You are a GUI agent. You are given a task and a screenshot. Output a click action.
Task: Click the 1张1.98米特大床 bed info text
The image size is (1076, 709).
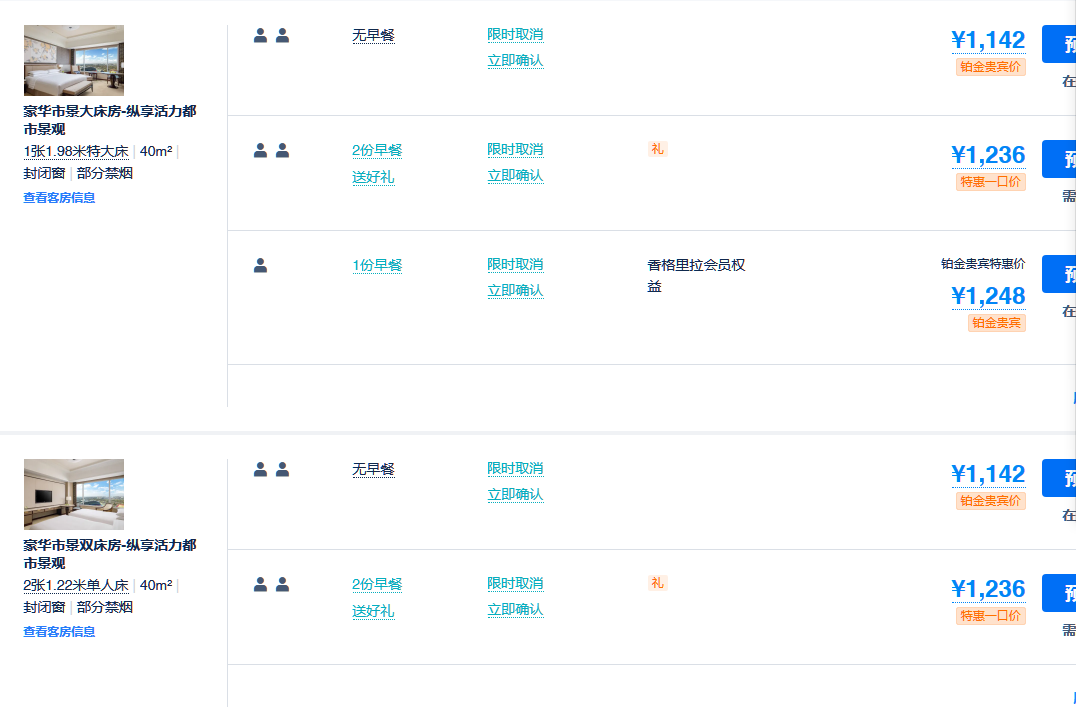point(76,152)
